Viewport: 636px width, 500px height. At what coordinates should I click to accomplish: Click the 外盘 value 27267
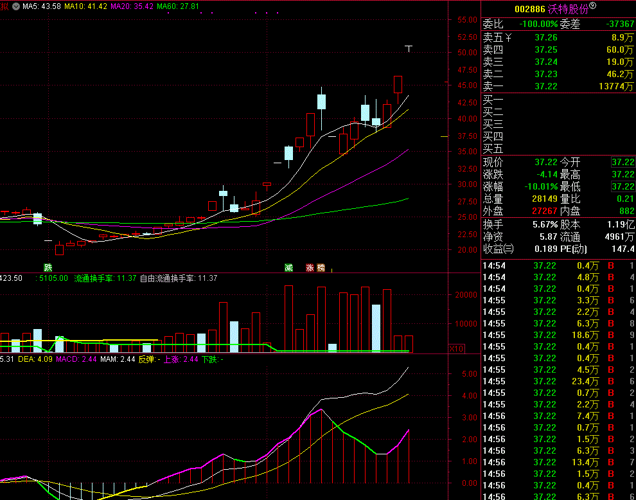tap(545, 211)
